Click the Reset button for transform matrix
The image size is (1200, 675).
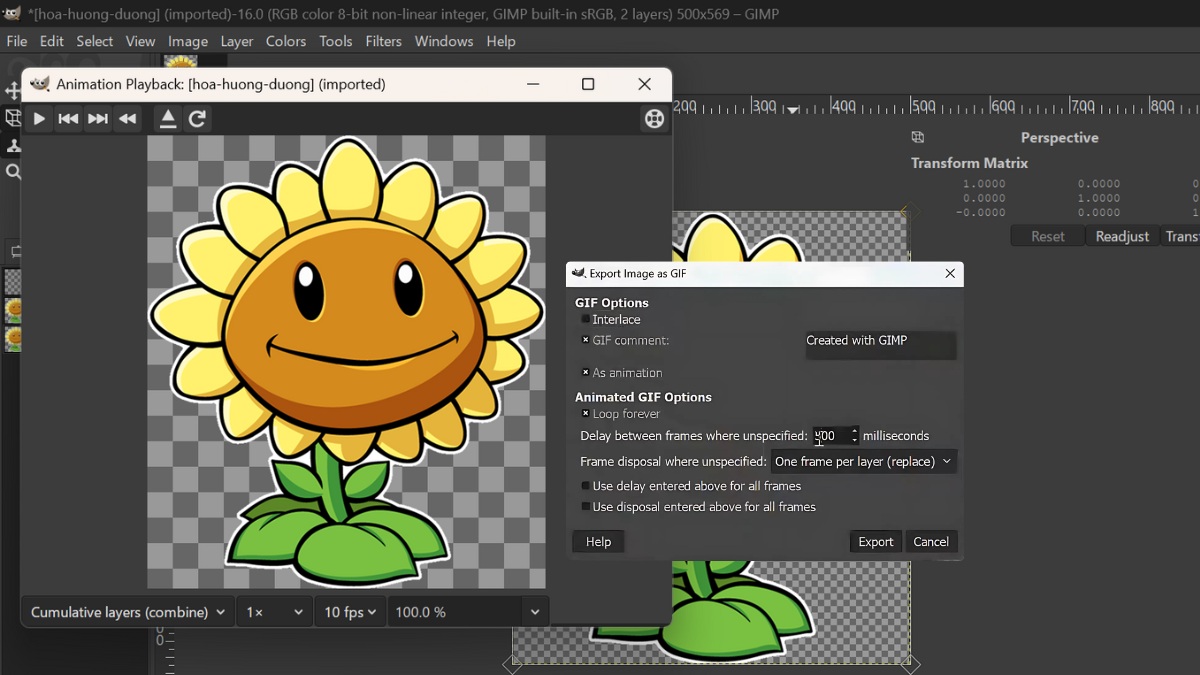pos(1048,237)
